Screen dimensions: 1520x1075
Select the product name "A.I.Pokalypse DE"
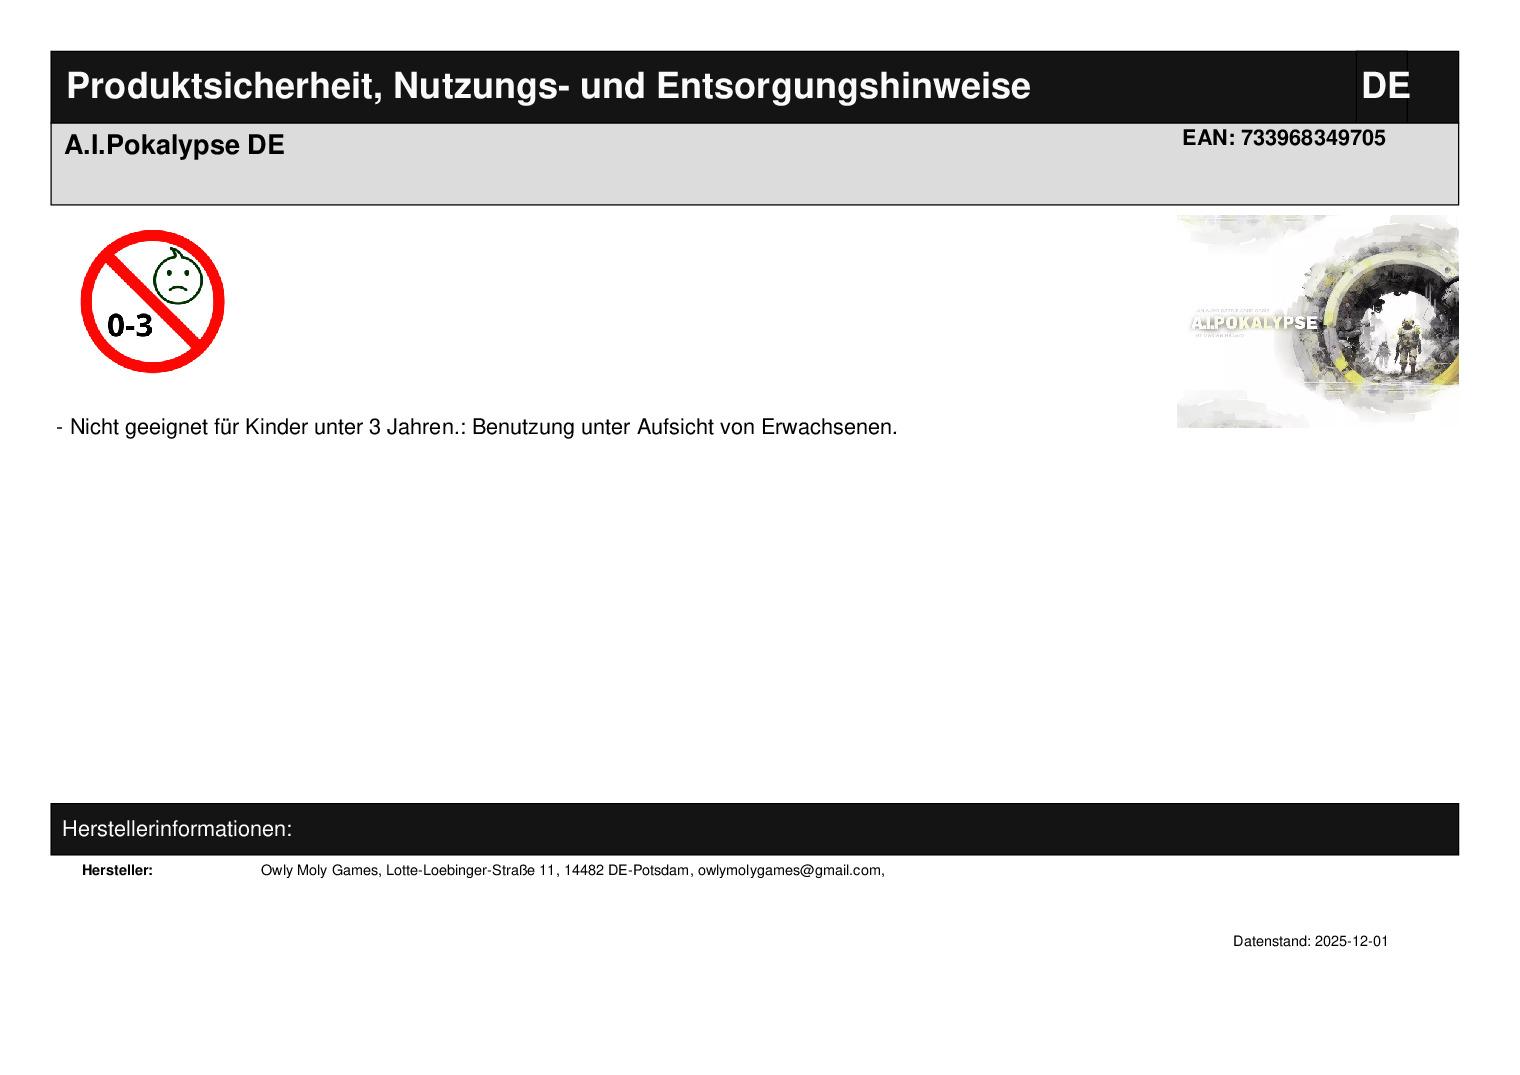(x=174, y=146)
